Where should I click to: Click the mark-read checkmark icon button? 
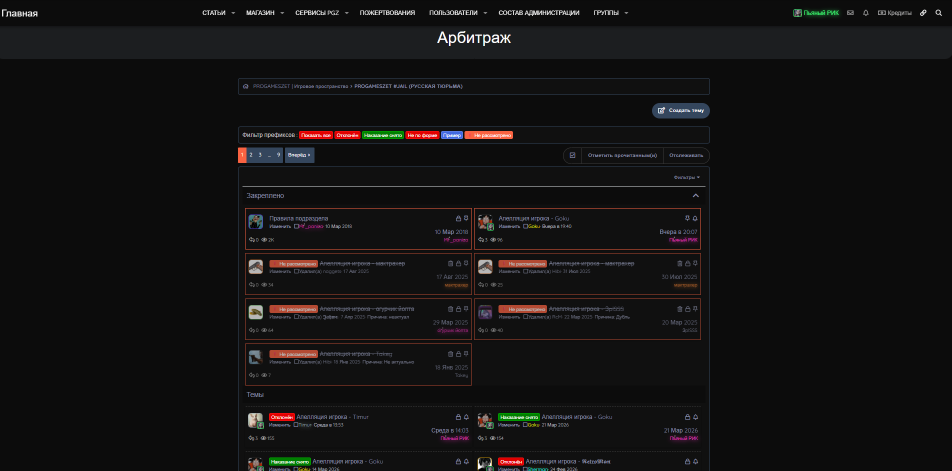click(x=572, y=155)
